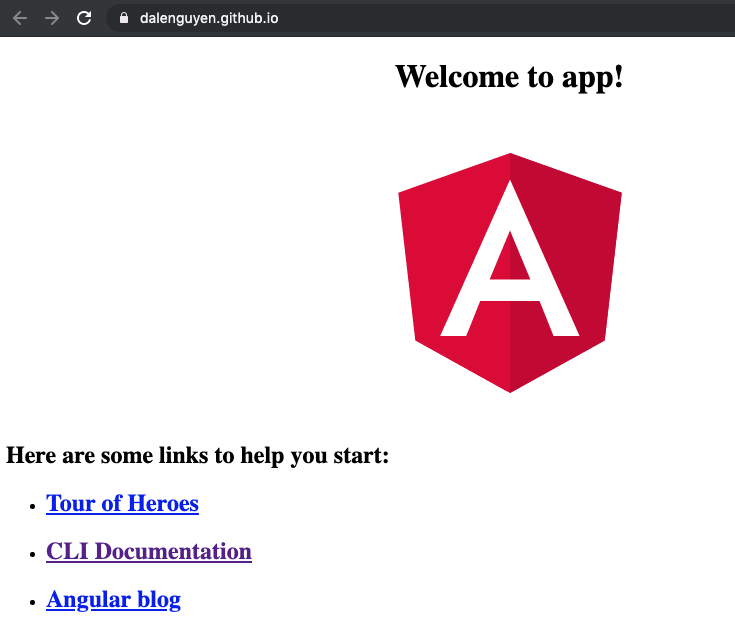Select the bullet beside Angular blog
The height and width of the screenshot is (641, 735).
[32, 602]
